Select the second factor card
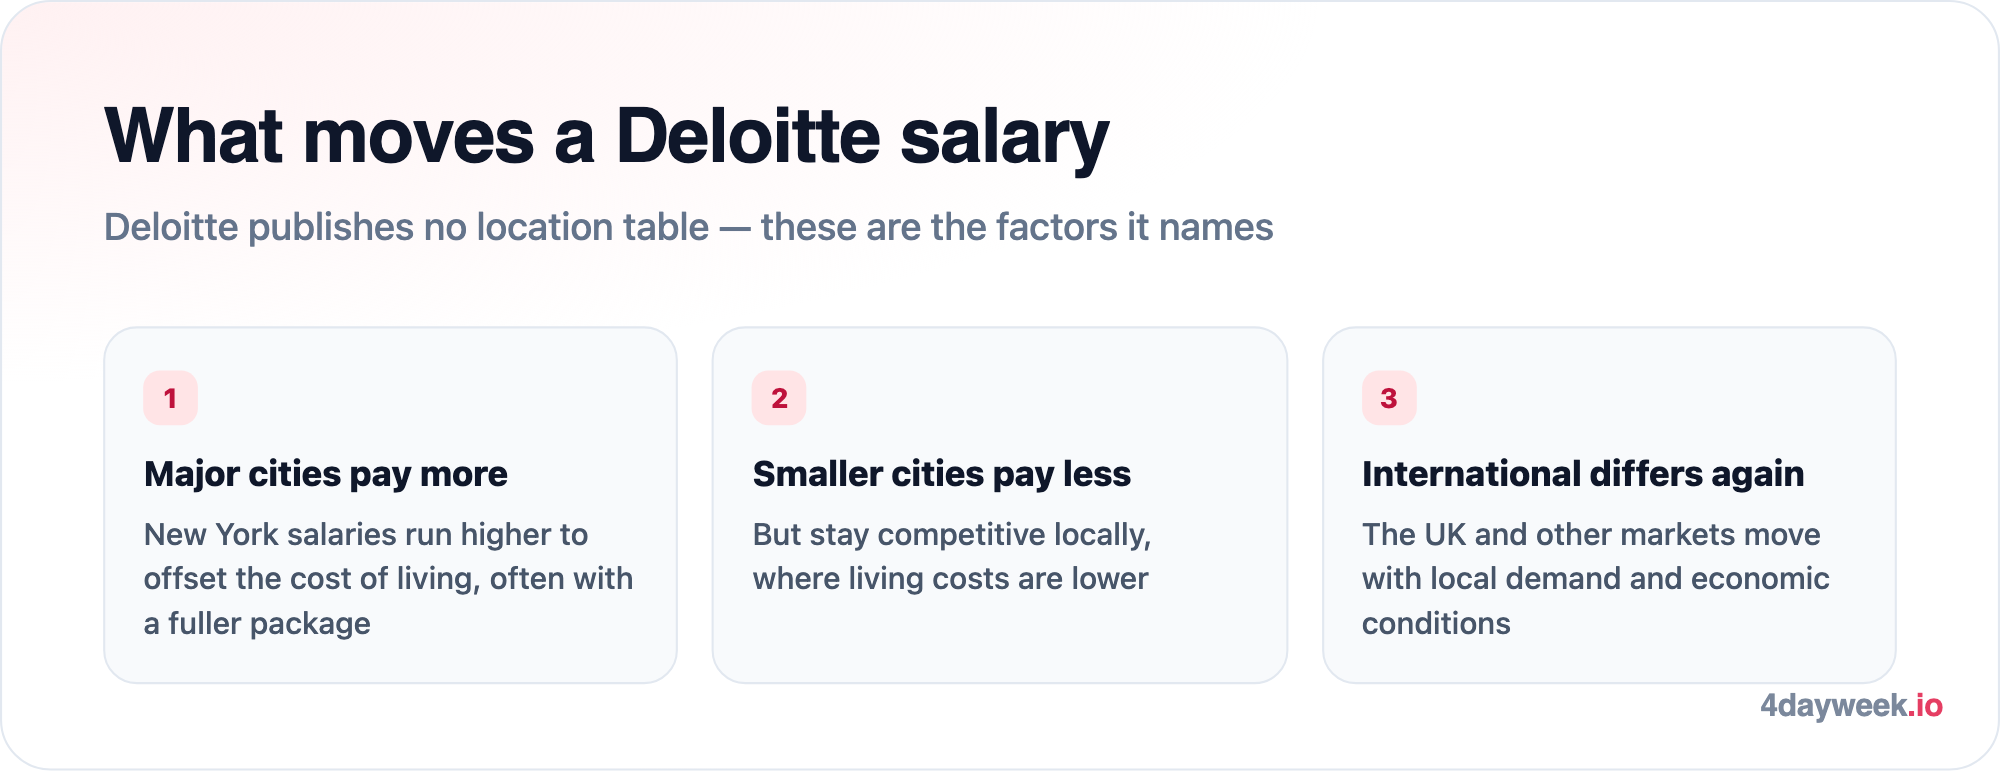This screenshot has width=2000, height=773. [999, 505]
